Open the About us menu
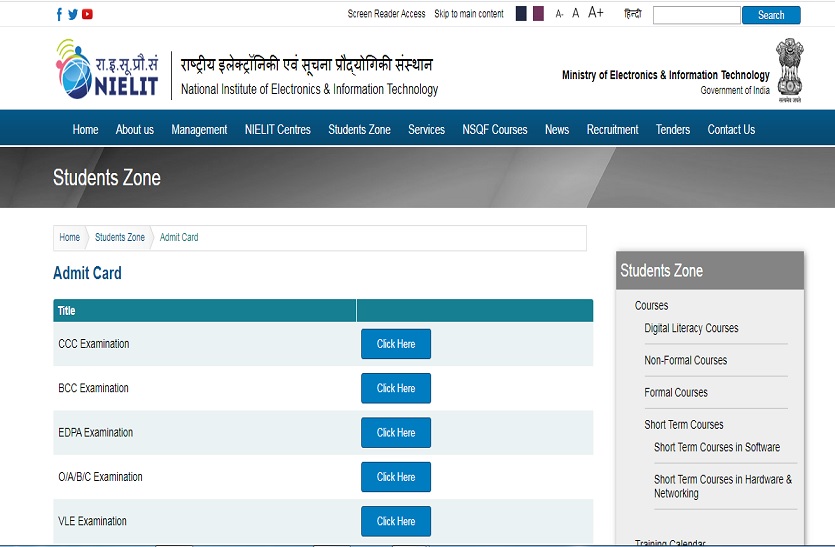The width and height of the screenshot is (835, 547). pyautogui.click(x=135, y=129)
